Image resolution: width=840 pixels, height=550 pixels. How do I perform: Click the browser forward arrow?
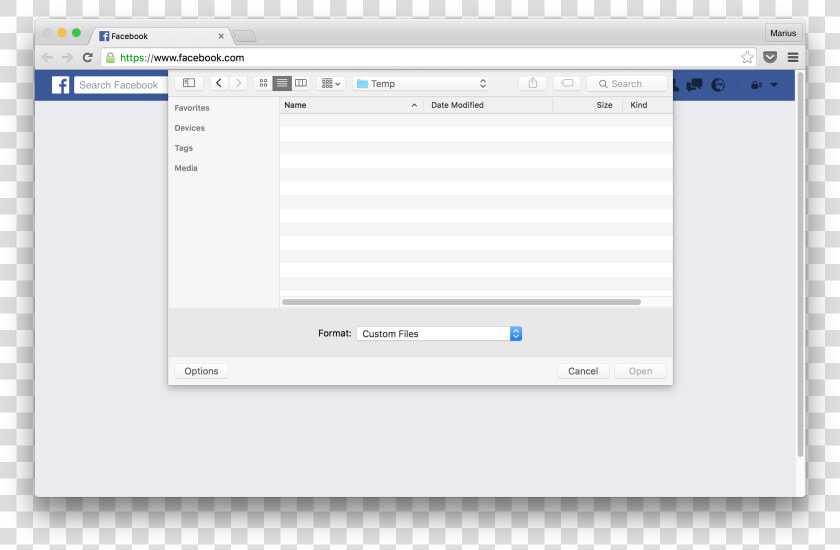click(x=67, y=57)
